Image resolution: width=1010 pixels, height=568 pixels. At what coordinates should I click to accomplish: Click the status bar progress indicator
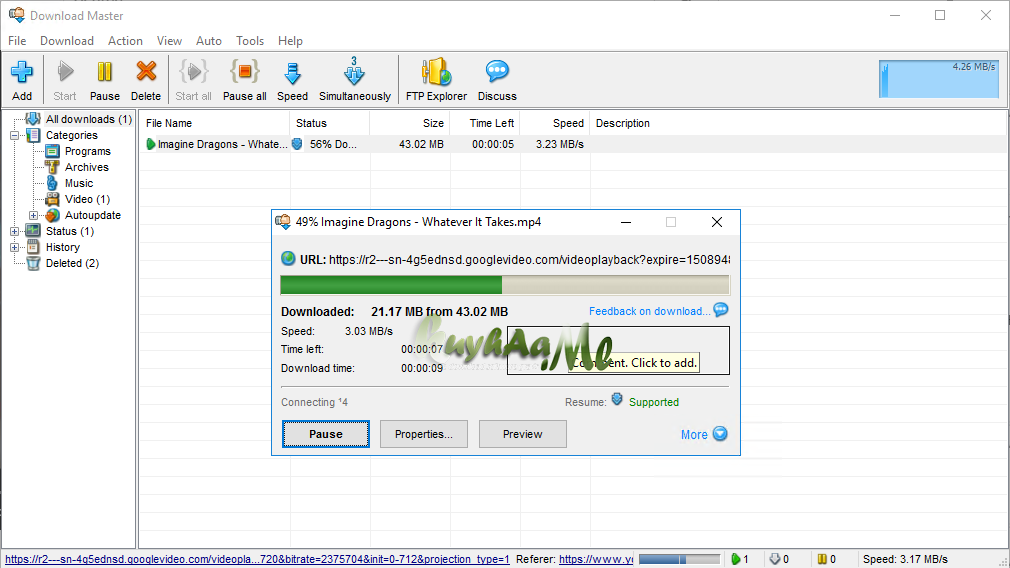pyautogui.click(x=680, y=560)
